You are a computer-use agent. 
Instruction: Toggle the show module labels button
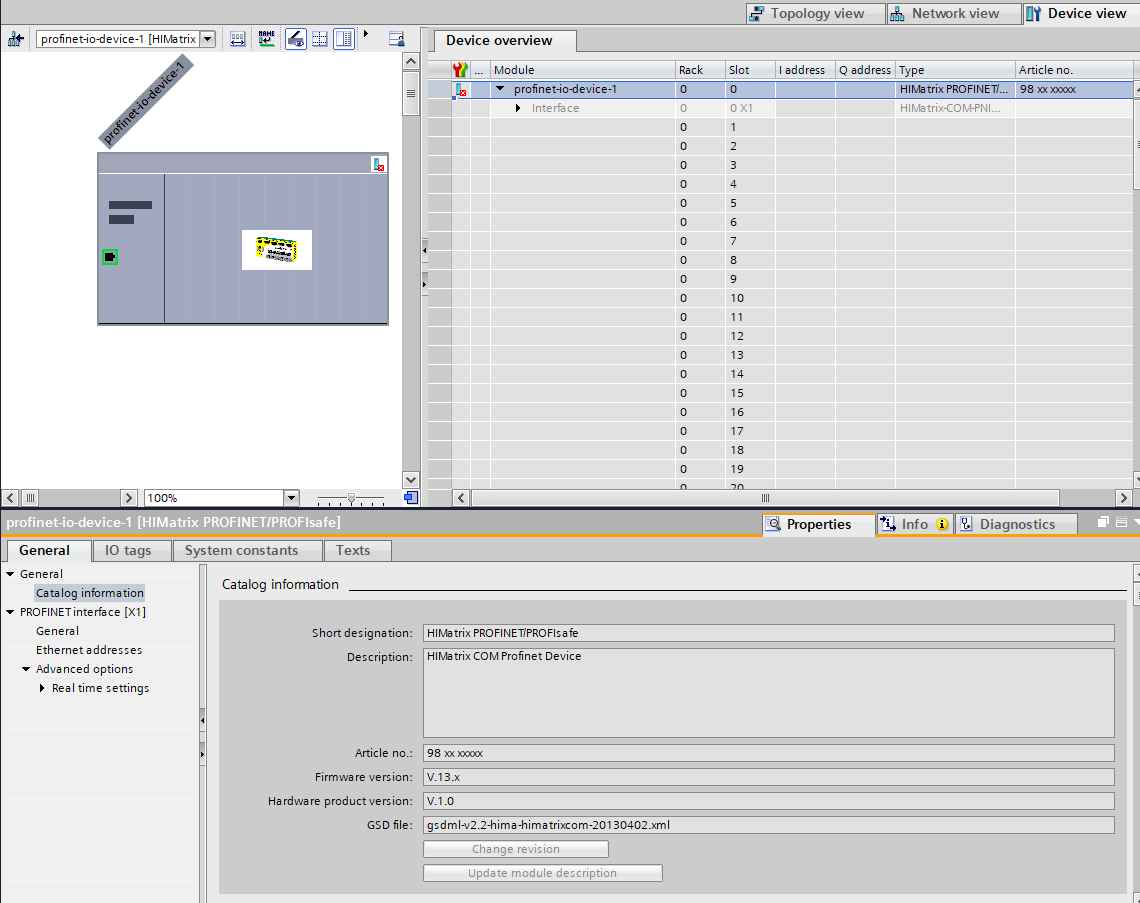(296, 39)
